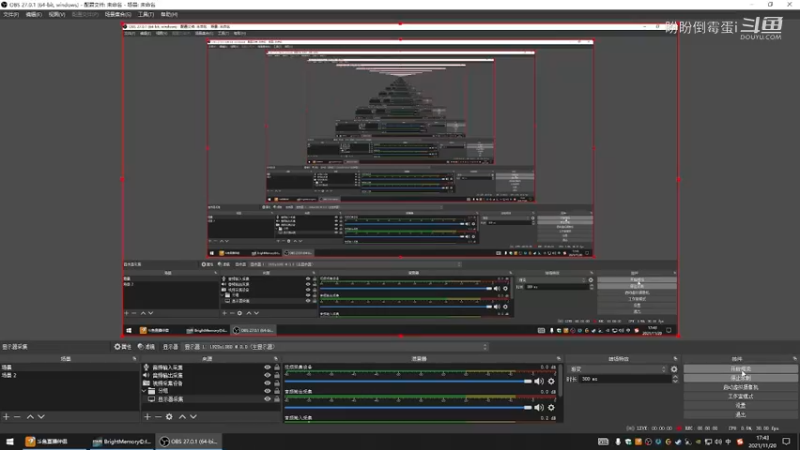This screenshot has width=800, height=450.
Task: Click the audio mixer vertical scrollbar
Action: (561, 381)
